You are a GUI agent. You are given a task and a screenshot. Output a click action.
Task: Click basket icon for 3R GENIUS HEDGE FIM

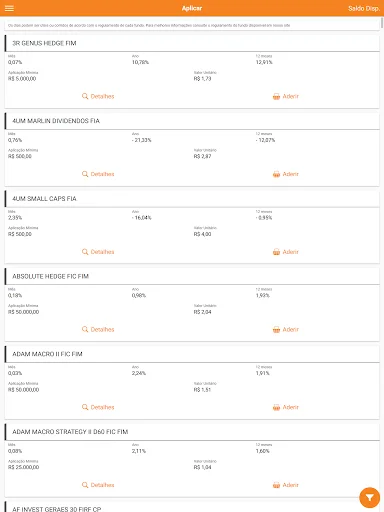point(276,96)
